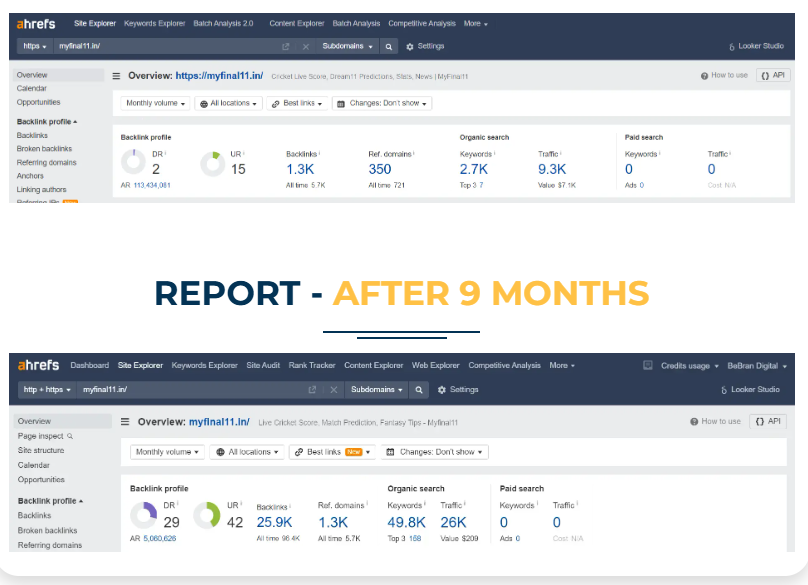This screenshot has height=585, width=808.
Task: Open the external link icon in the http + https URL bar
Action: (312, 389)
